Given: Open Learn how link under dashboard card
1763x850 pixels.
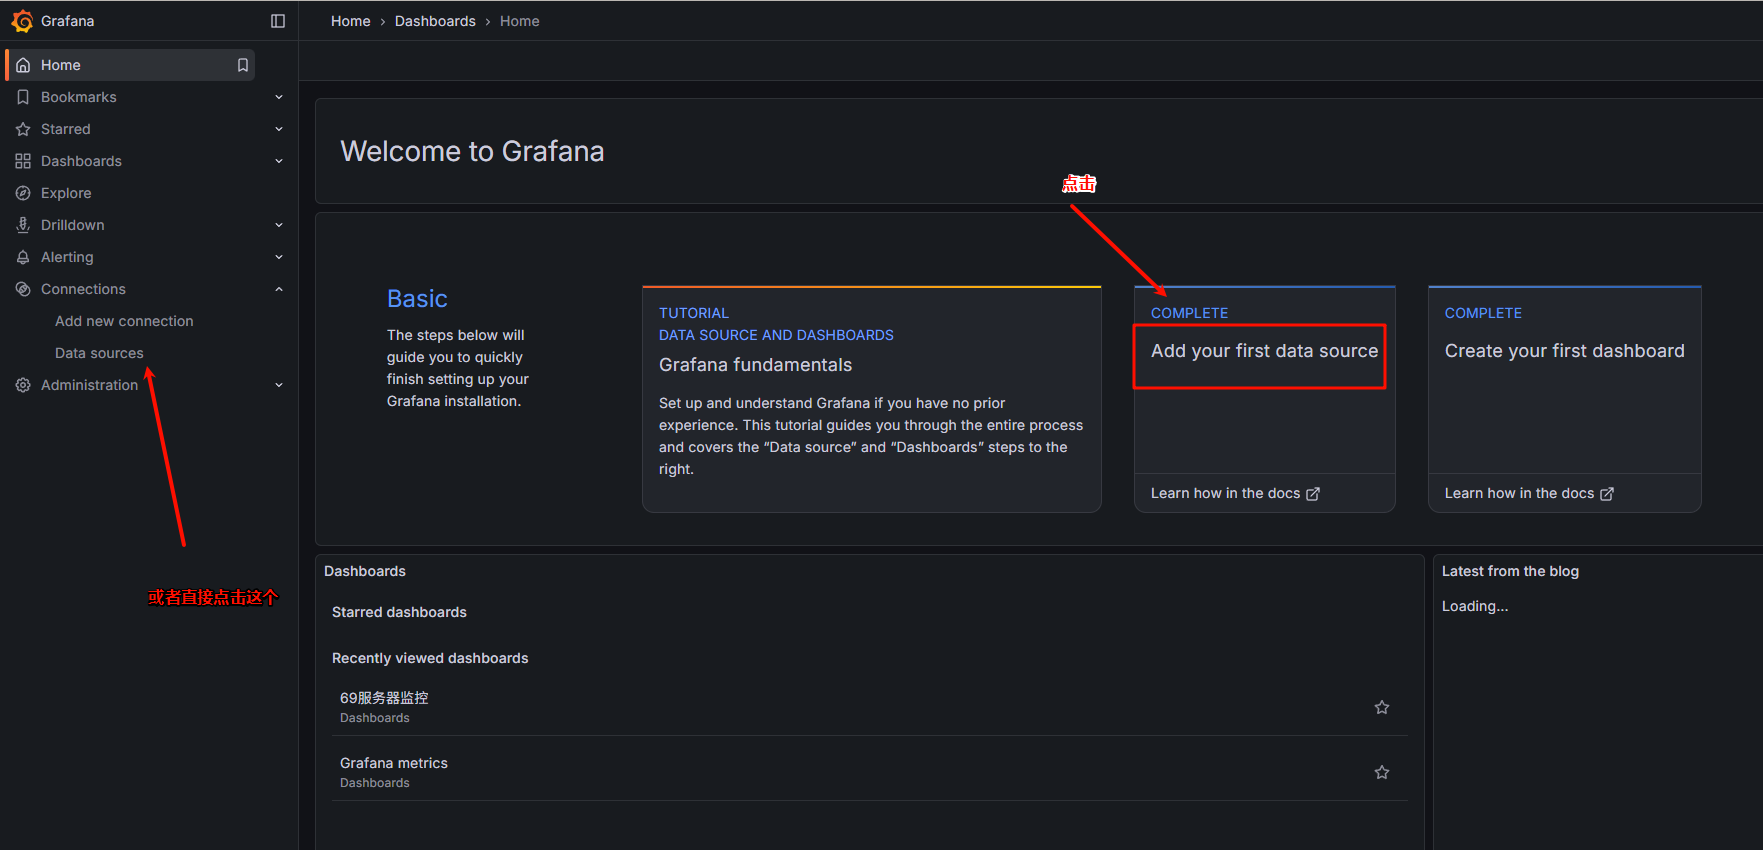Looking at the screenshot, I should [x=1528, y=493].
